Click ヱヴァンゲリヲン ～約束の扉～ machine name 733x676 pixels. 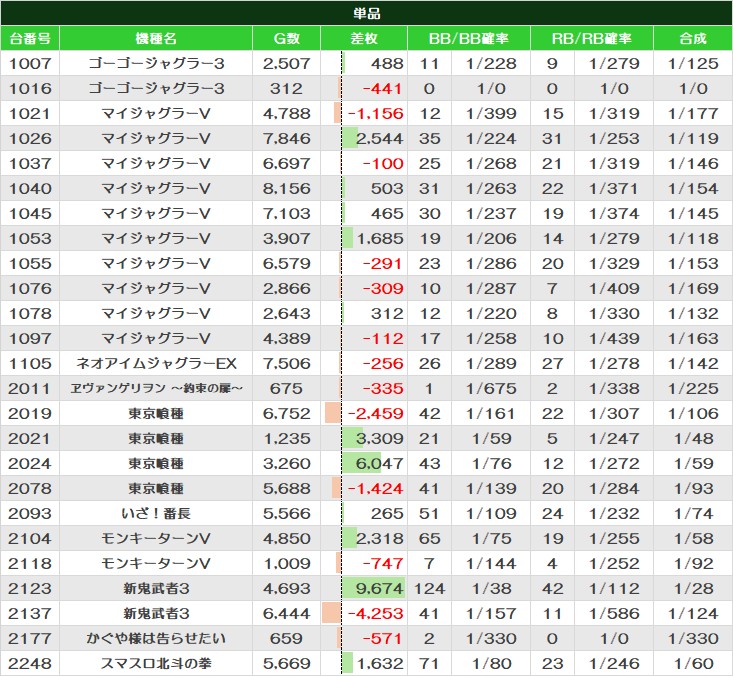coord(156,388)
